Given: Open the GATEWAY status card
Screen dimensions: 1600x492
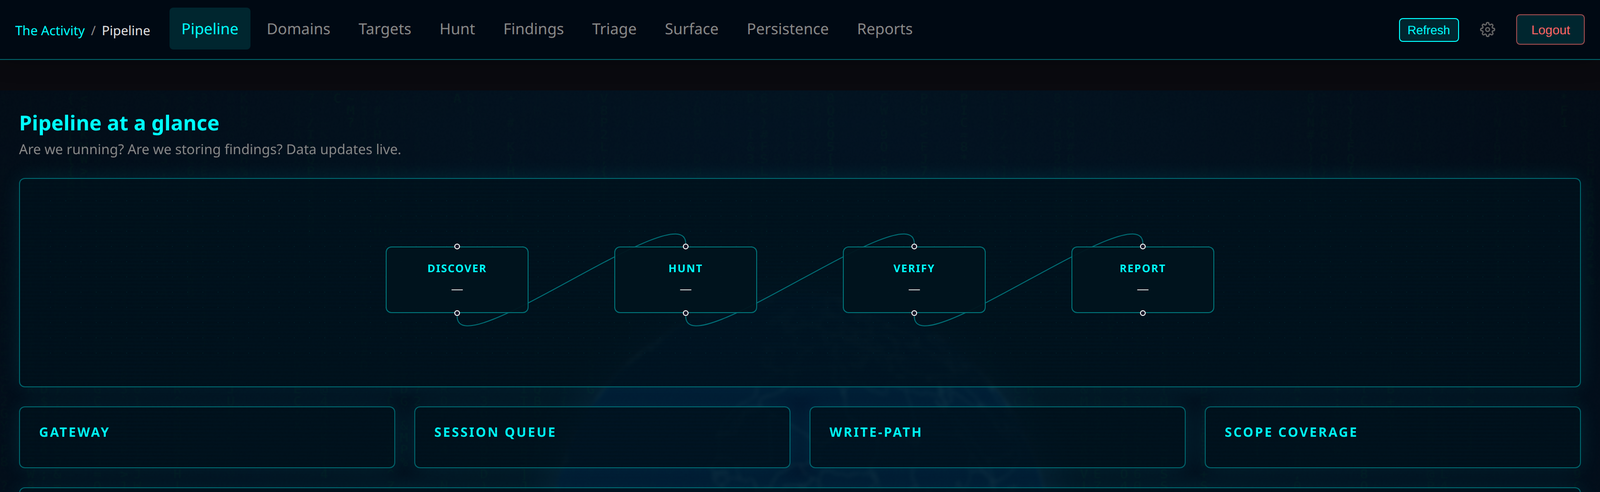Looking at the screenshot, I should click(207, 437).
